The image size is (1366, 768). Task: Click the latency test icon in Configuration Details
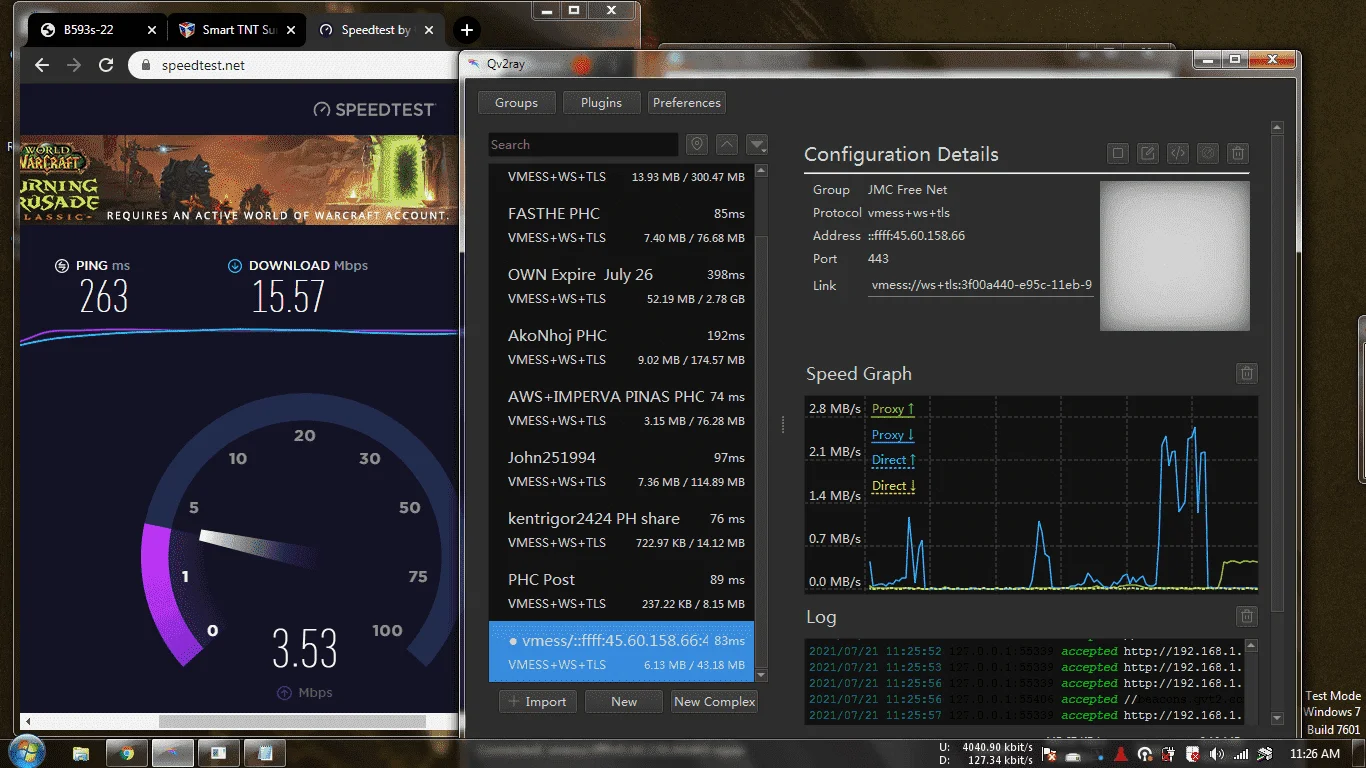coord(1208,153)
